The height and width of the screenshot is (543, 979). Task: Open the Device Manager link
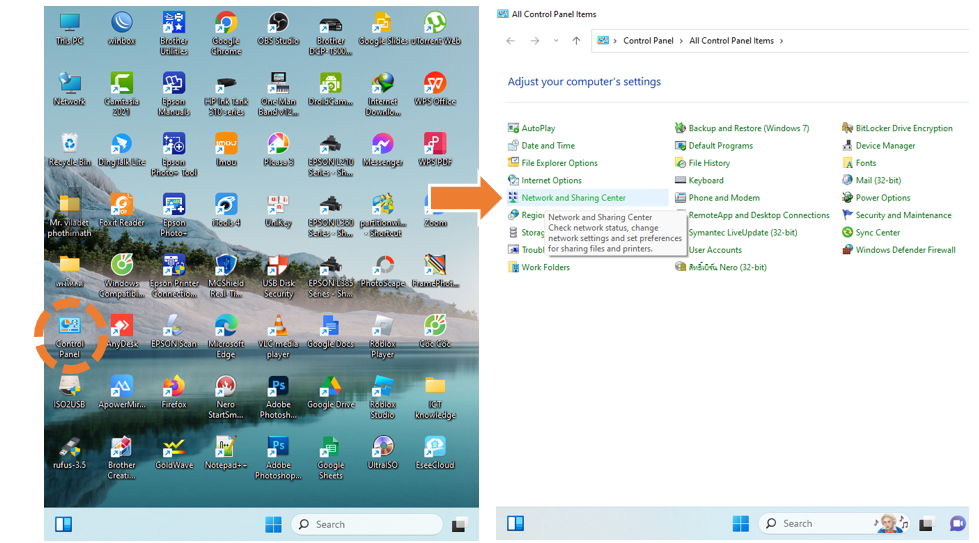point(885,146)
